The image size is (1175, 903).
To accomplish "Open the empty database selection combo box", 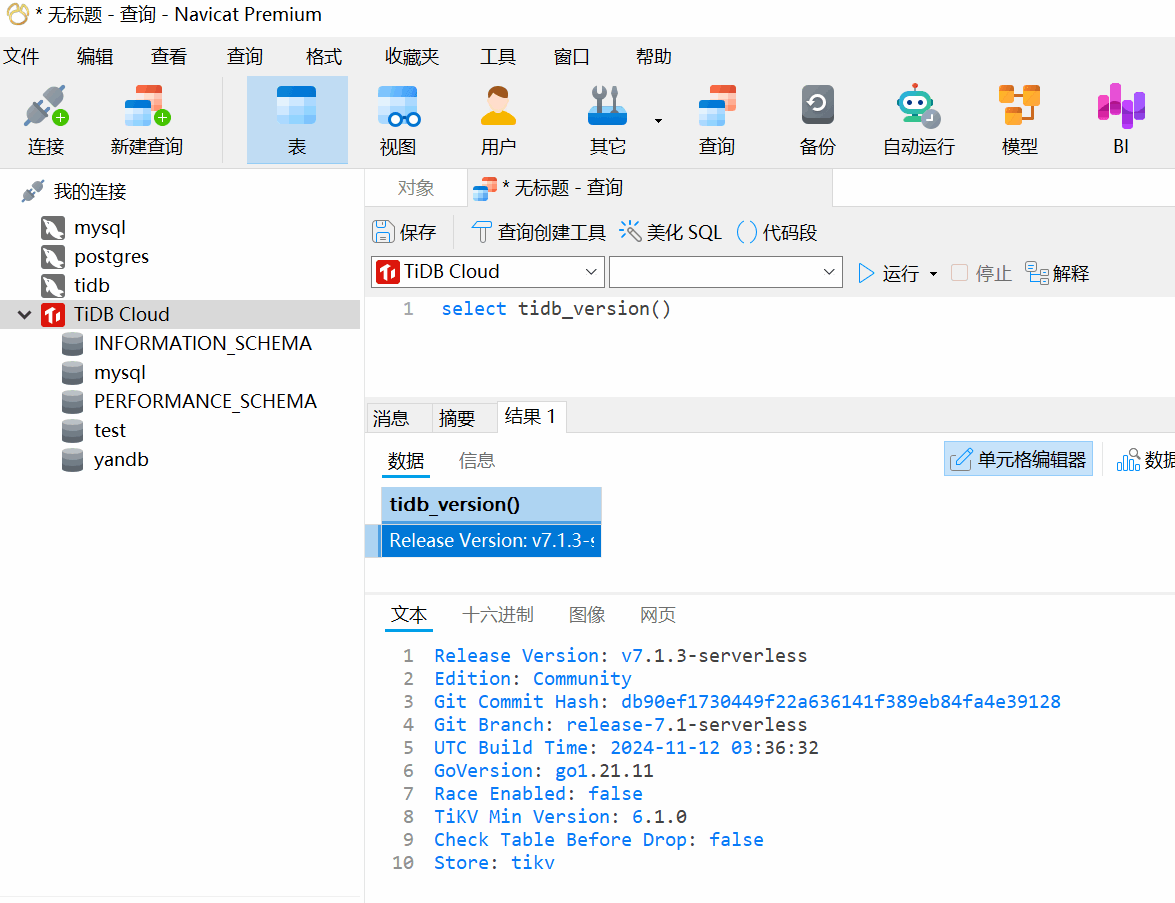I will pyautogui.click(x=725, y=272).
